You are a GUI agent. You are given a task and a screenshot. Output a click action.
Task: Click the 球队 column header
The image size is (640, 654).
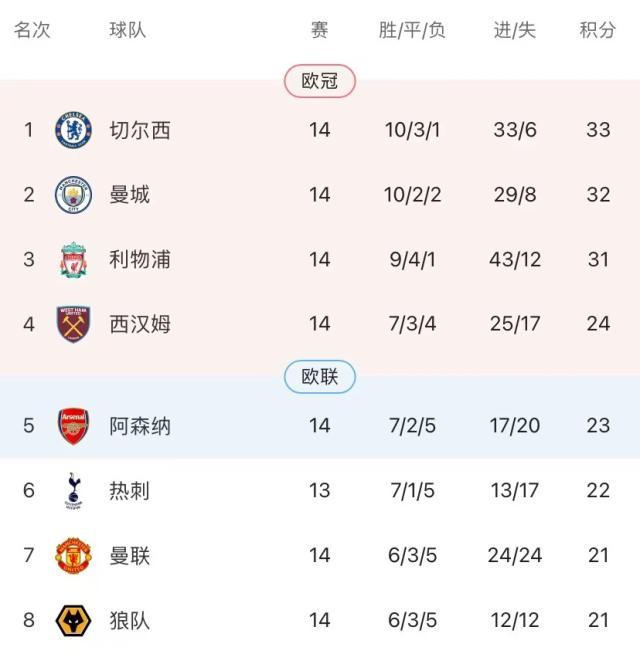coord(128,30)
